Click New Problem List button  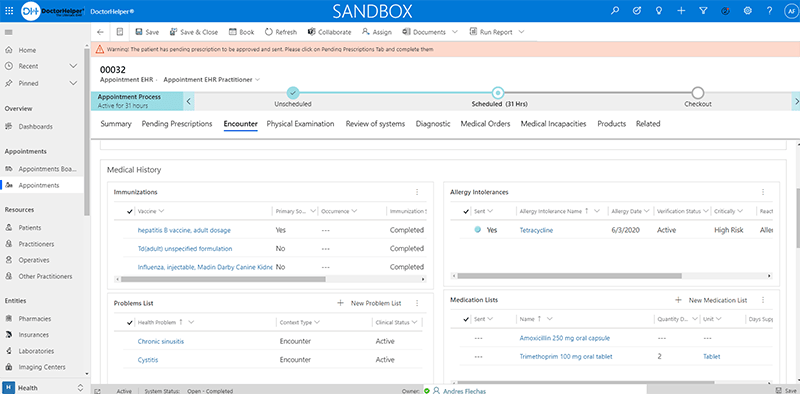click(x=369, y=303)
